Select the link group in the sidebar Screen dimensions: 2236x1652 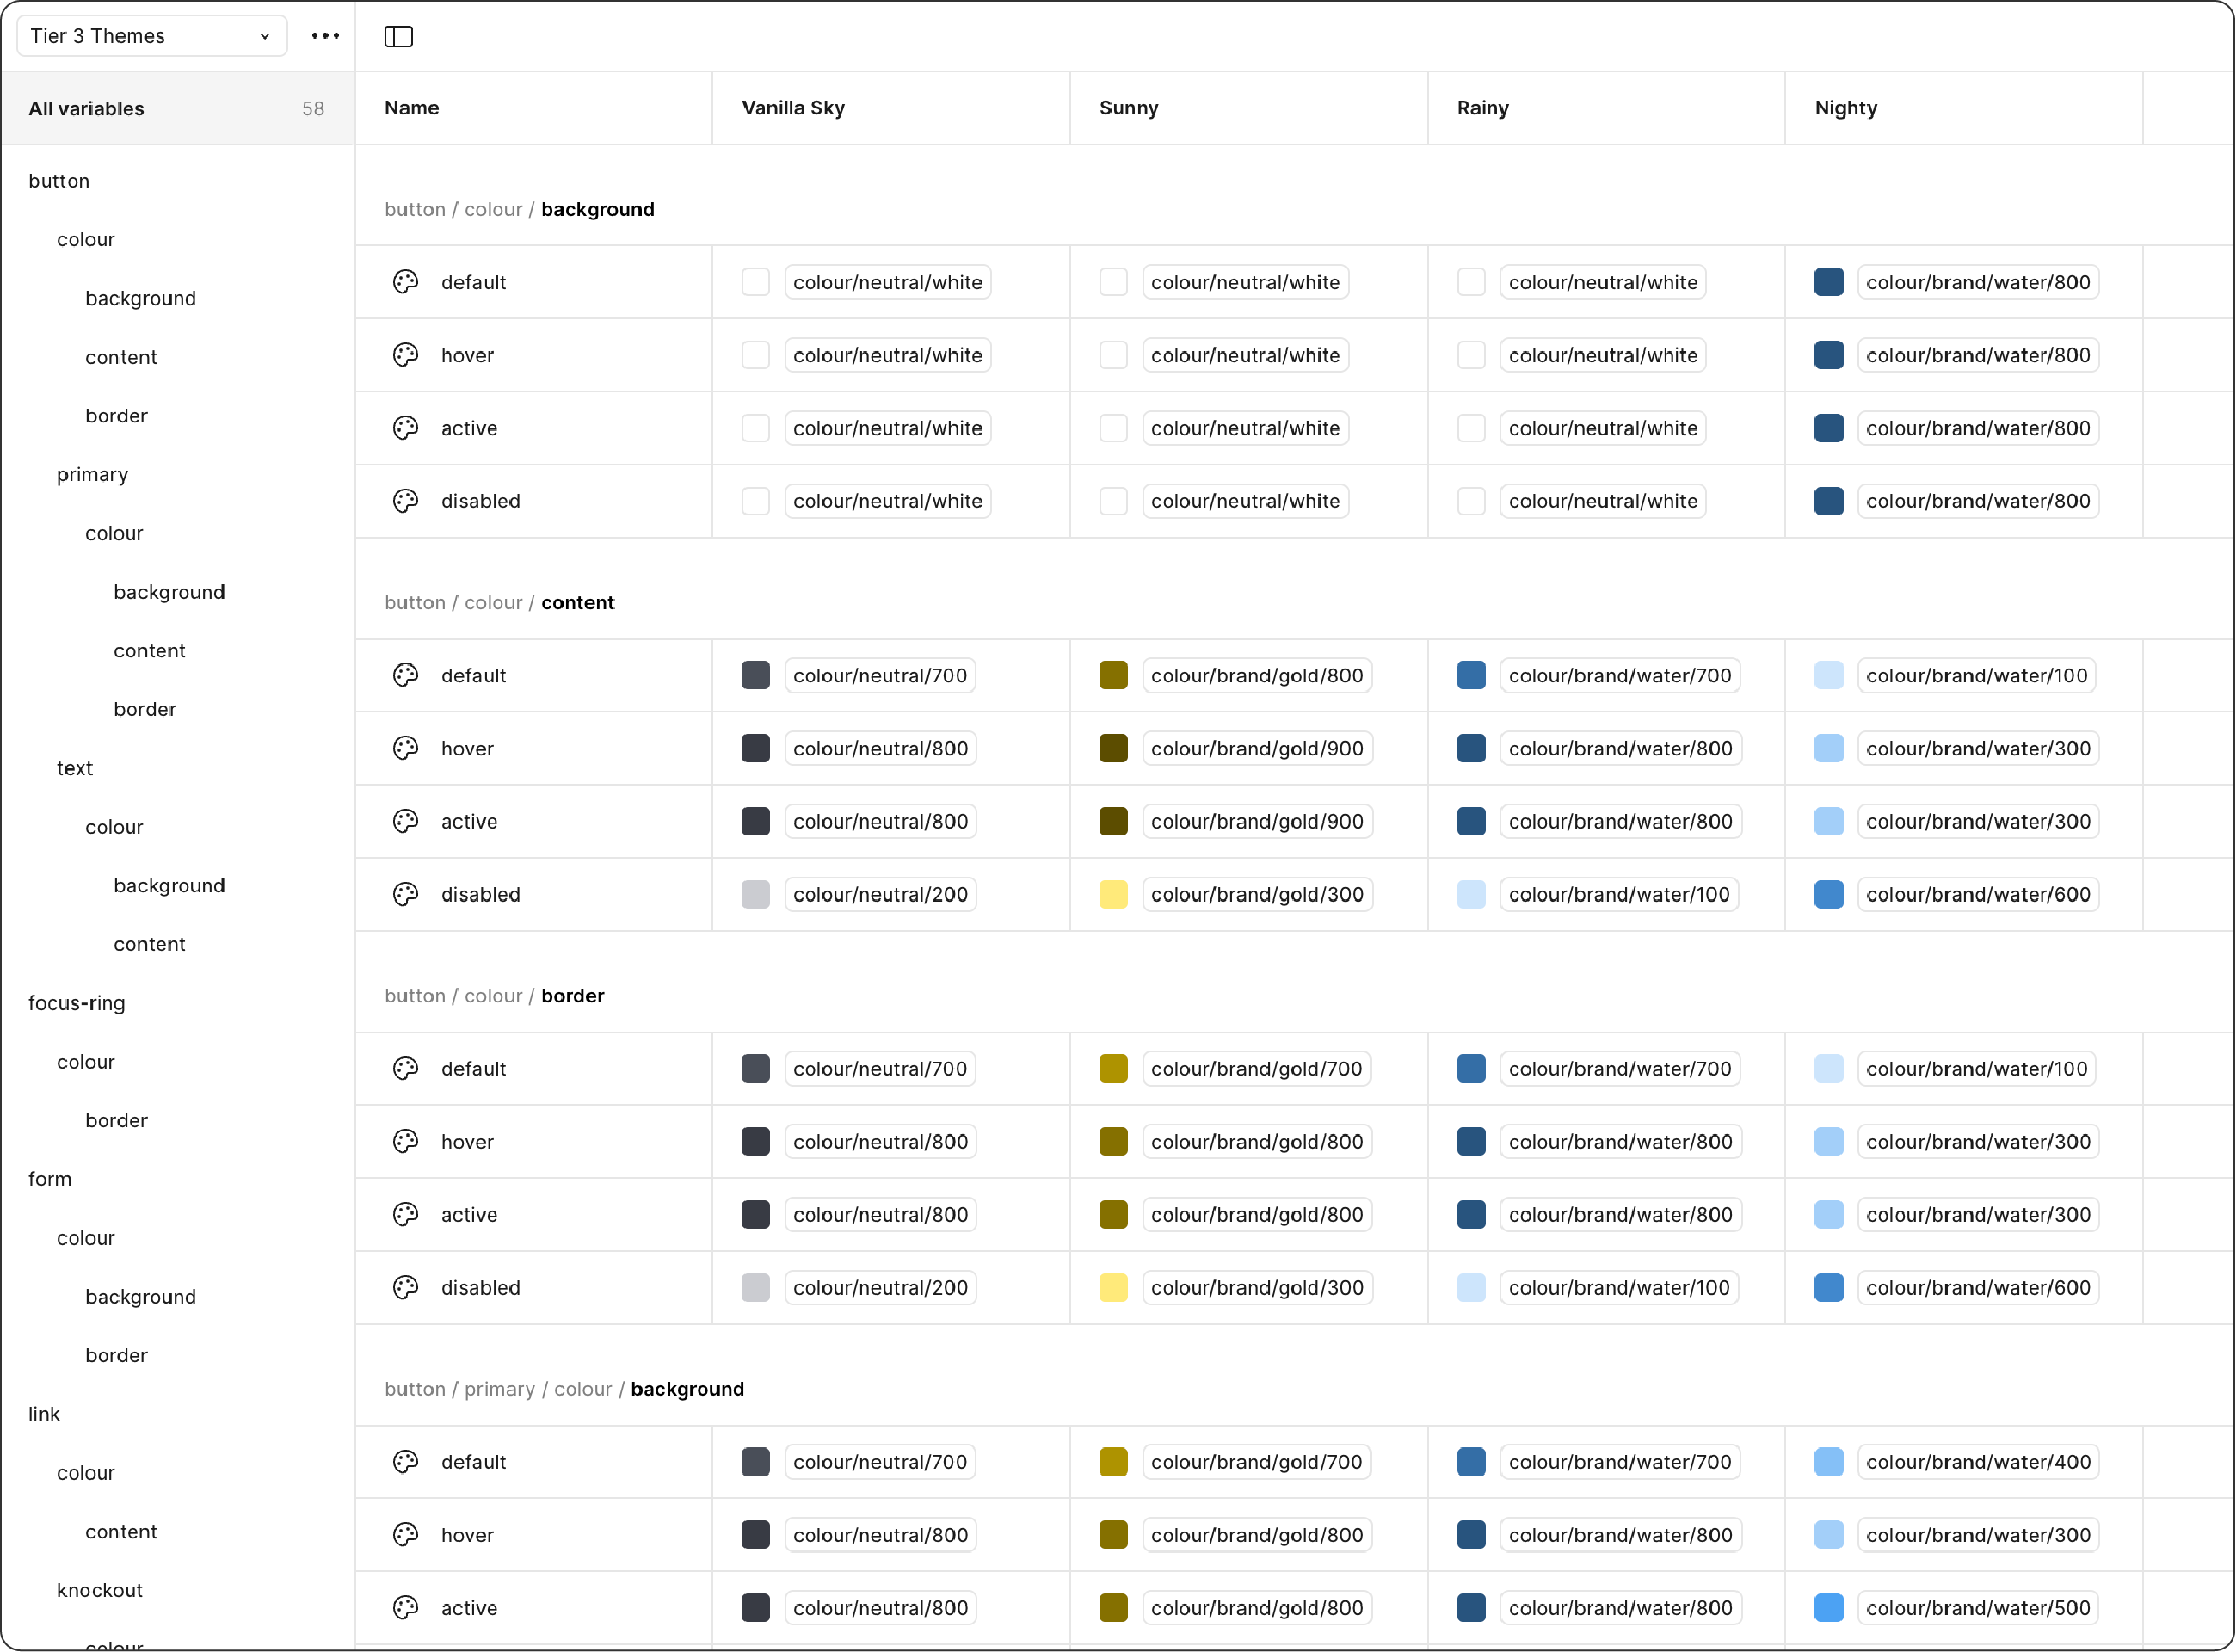[x=44, y=1413]
